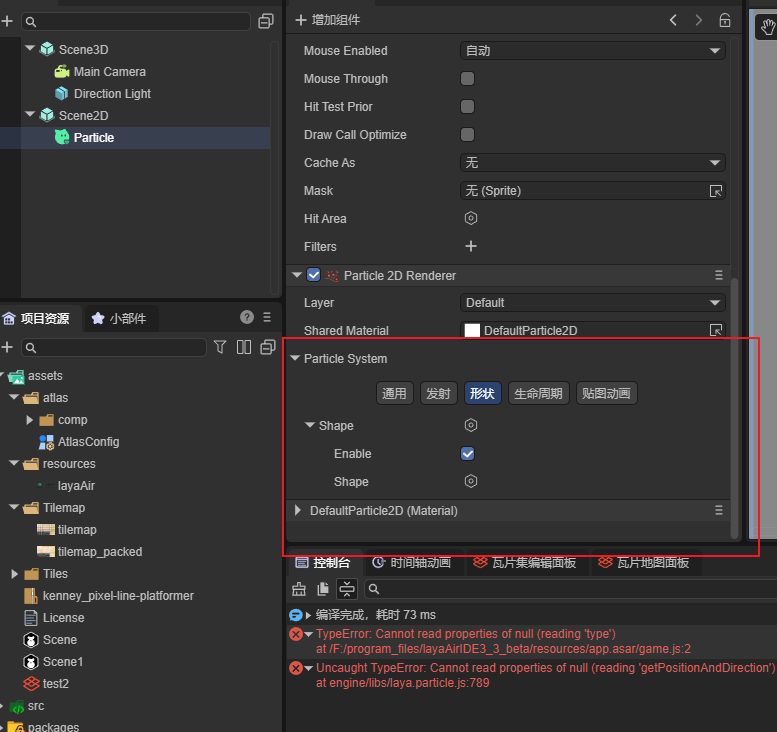
Task: Switch to the 小部件 tab
Action: (119, 318)
